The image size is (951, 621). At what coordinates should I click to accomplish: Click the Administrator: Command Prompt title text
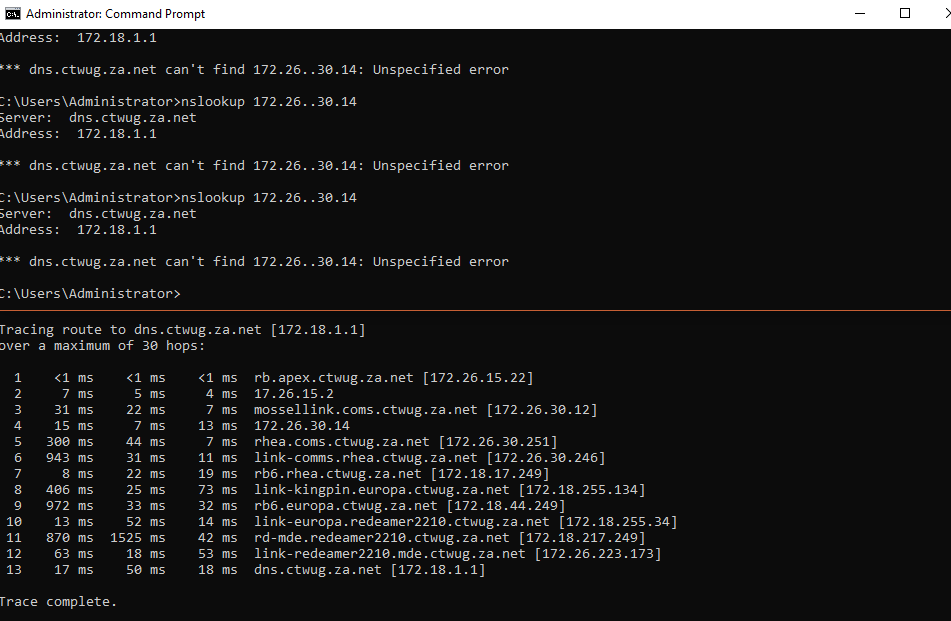(x=115, y=13)
